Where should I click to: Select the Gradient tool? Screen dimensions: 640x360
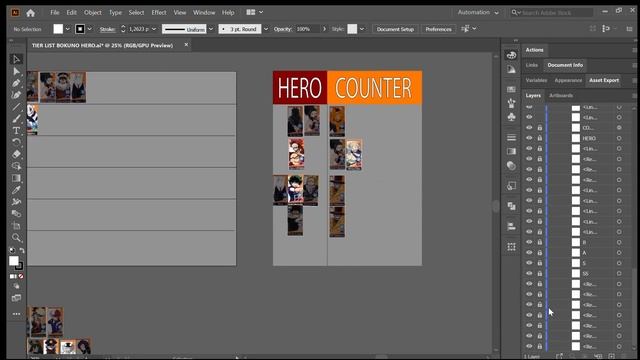coord(16,178)
